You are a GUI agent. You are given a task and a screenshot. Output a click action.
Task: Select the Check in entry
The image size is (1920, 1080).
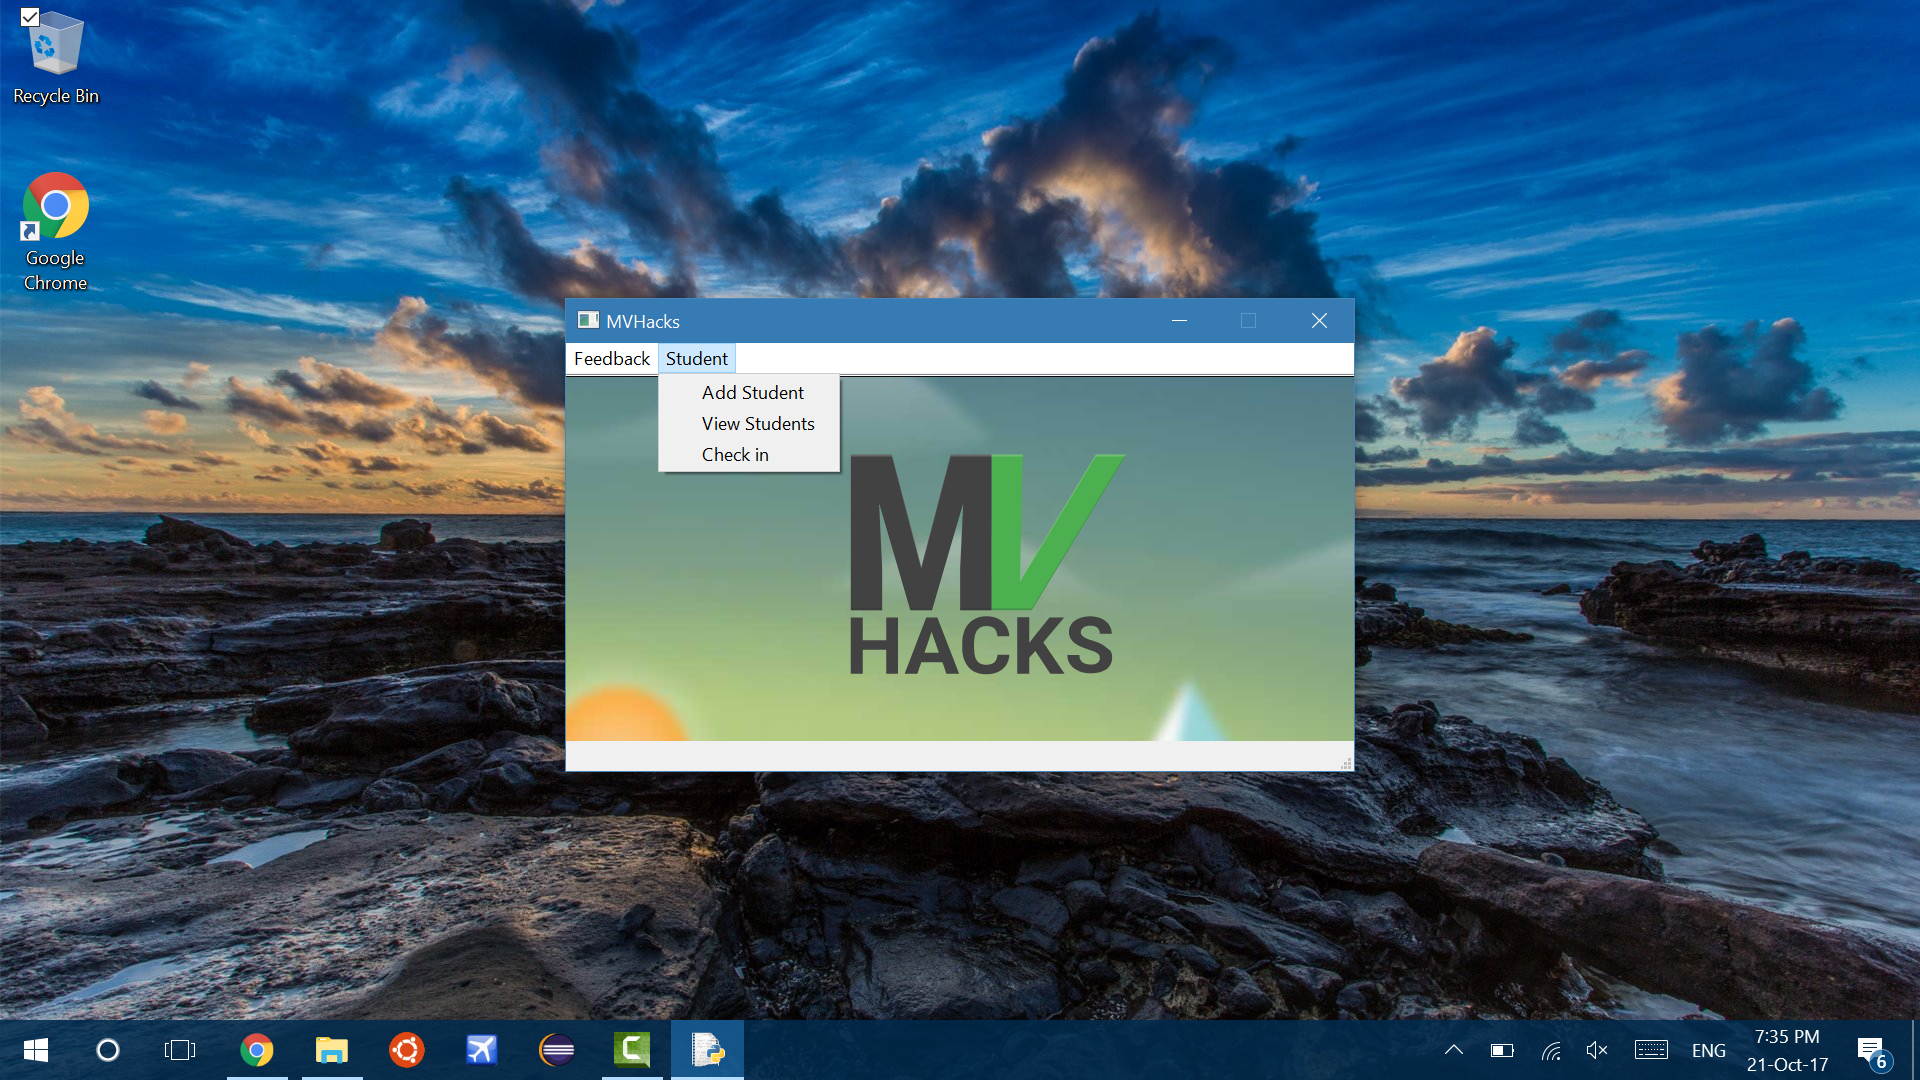point(734,455)
